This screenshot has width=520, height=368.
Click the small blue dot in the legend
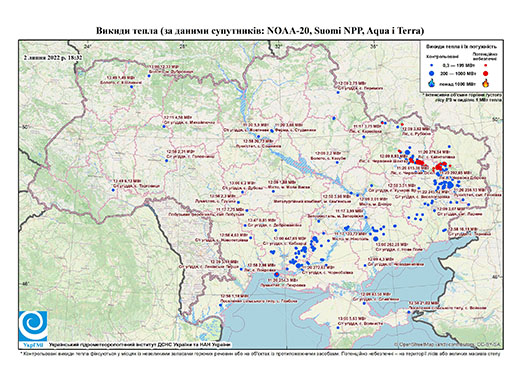(x=432, y=66)
